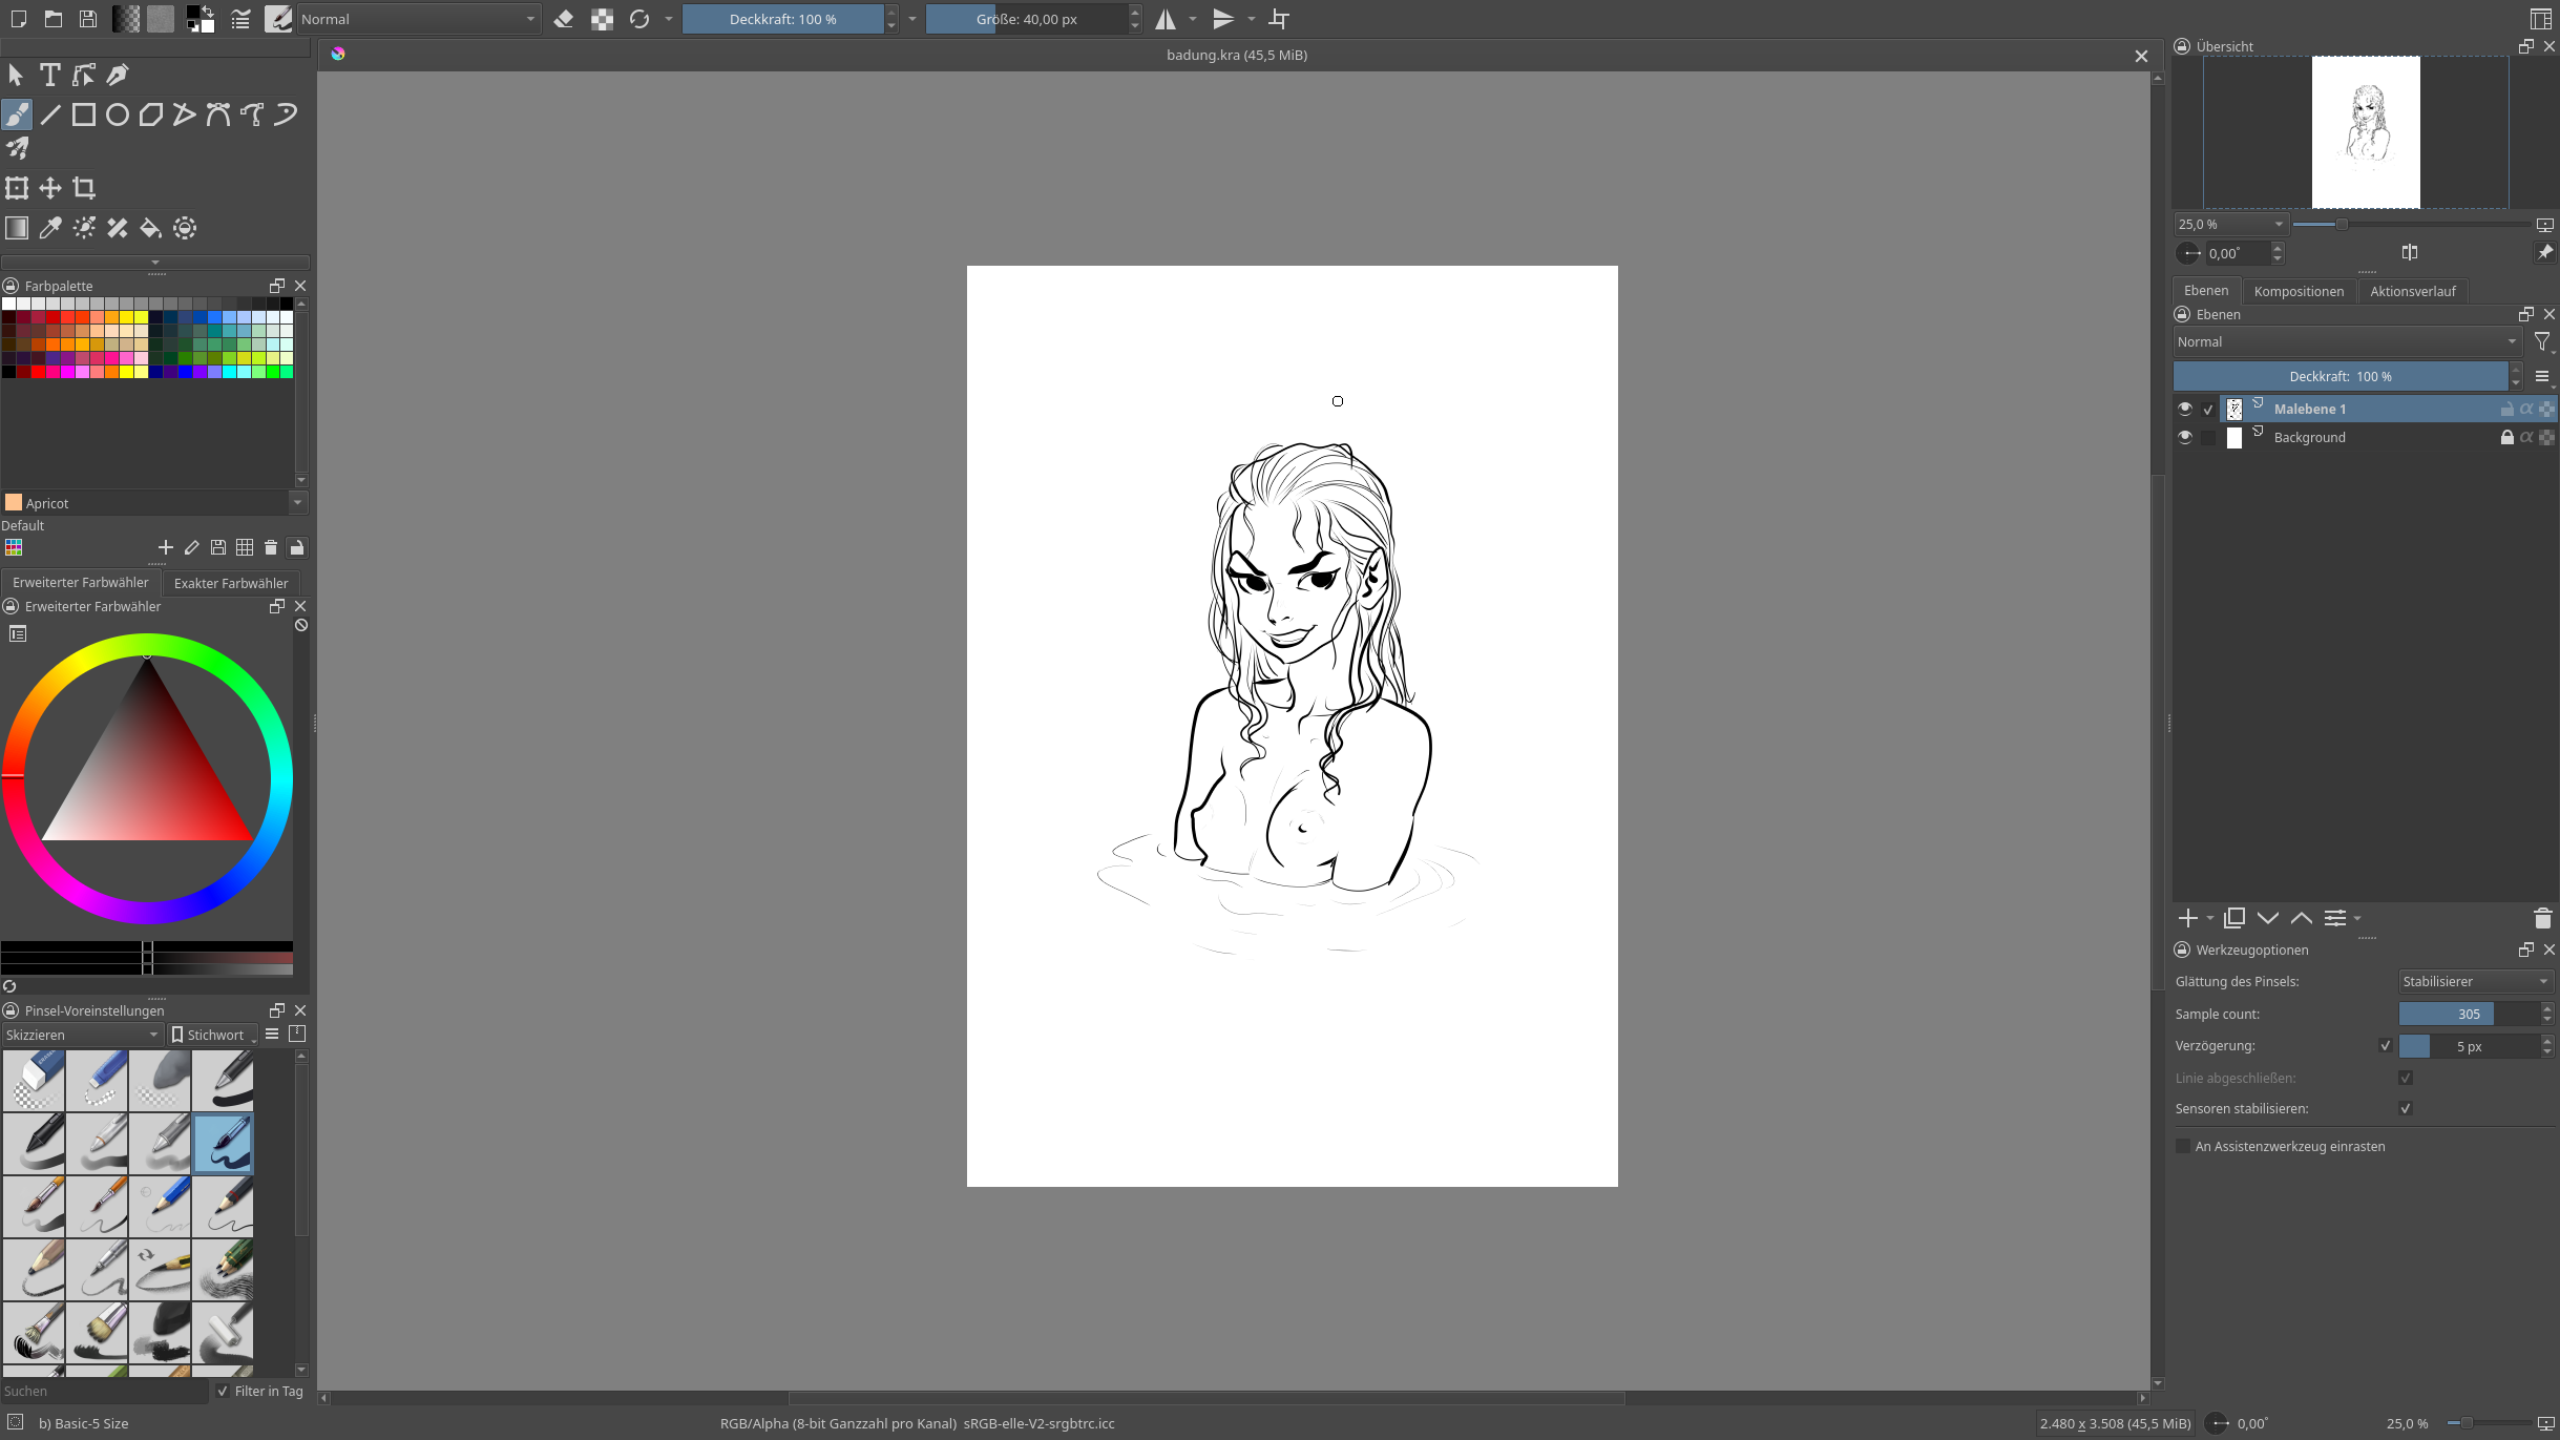Switch to the Aktionsverlauf tab
Screen dimensions: 2560x1440
tap(2412, 291)
